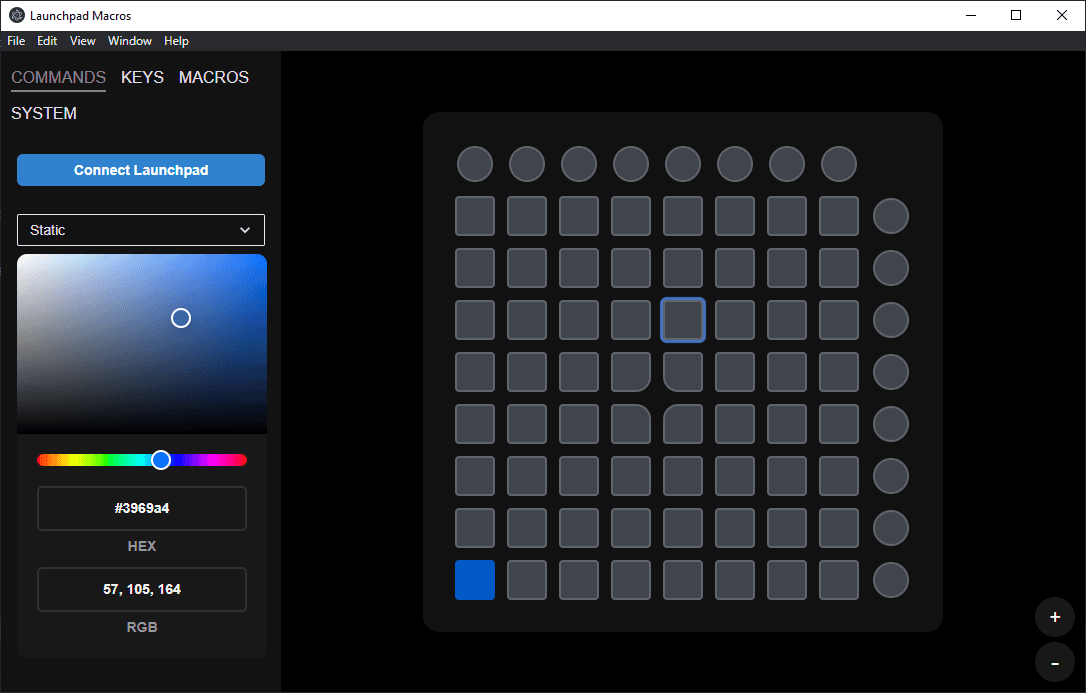
Task: Open the Edit menu
Action: [x=47, y=41]
